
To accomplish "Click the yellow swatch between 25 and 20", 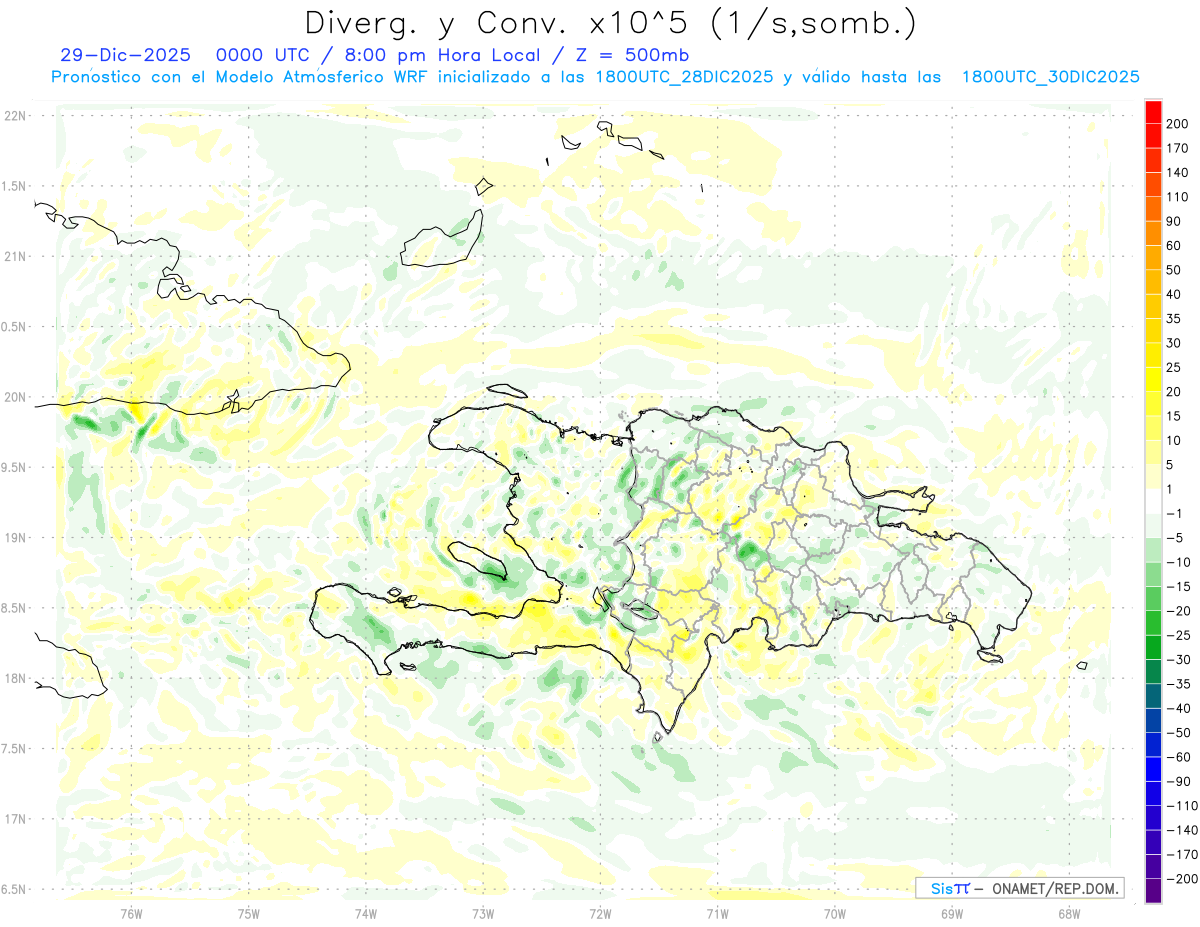I will tap(1154, 379).
